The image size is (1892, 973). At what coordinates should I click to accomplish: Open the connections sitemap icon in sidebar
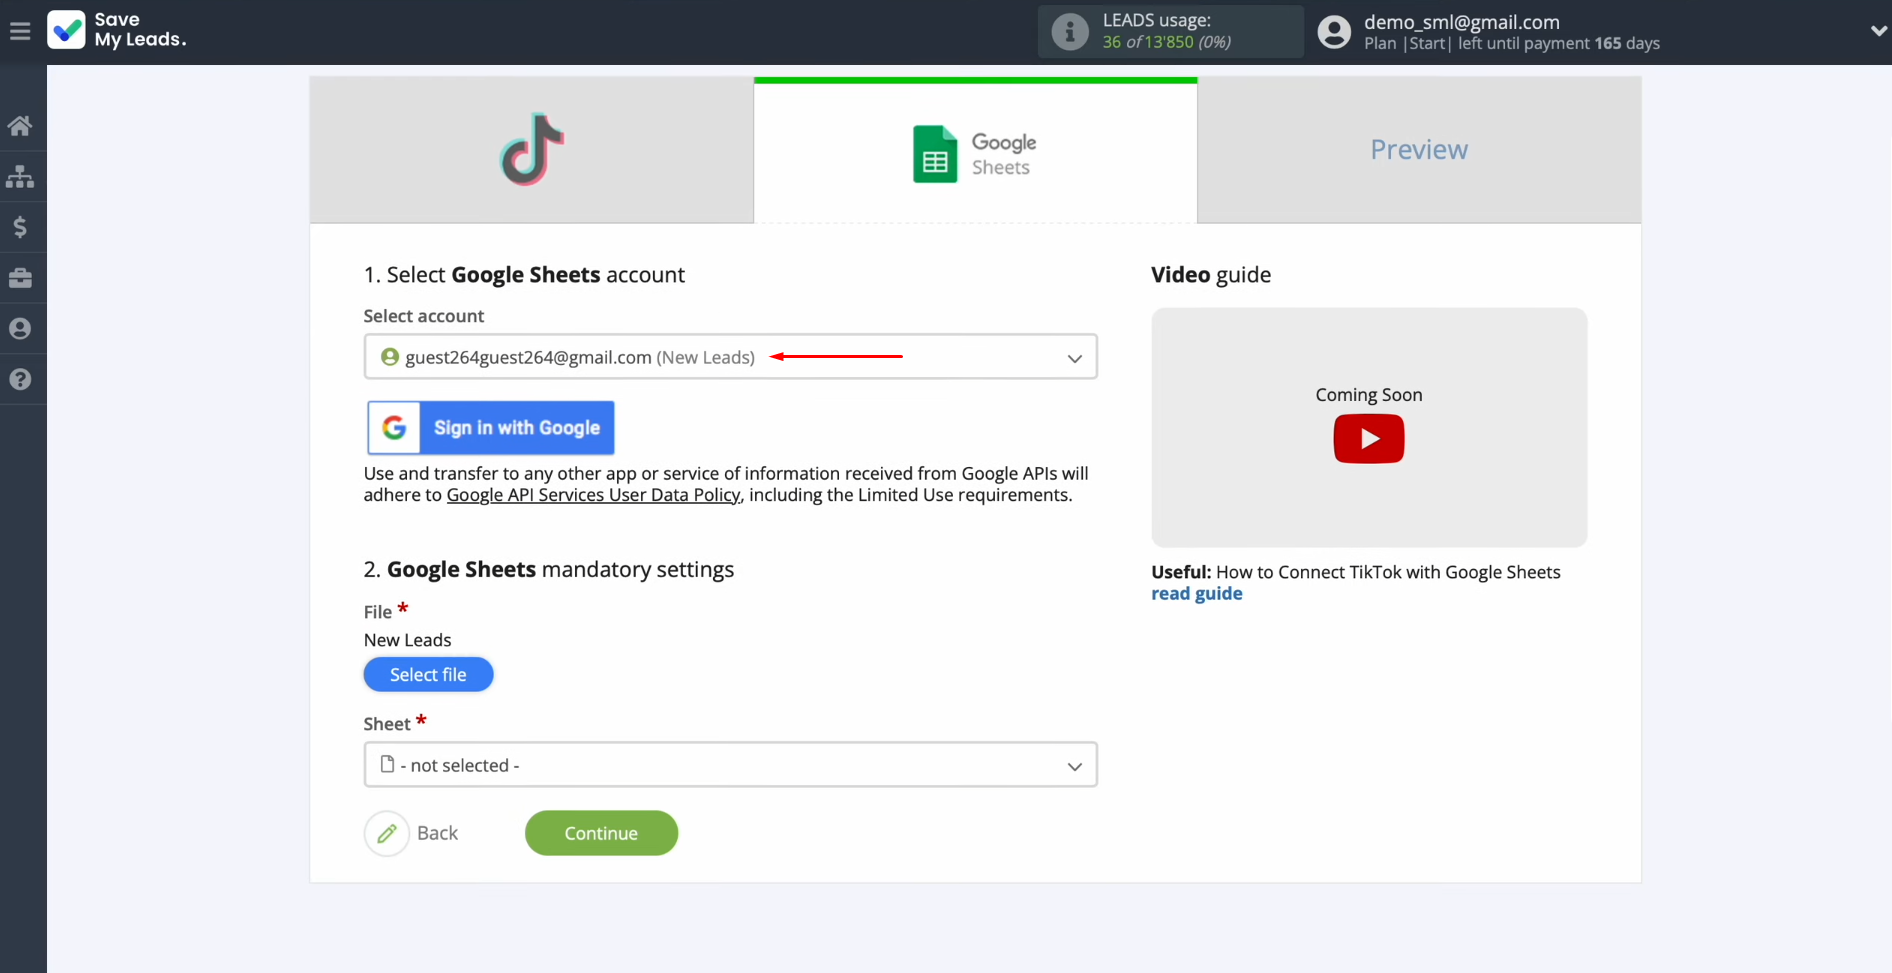20,177
